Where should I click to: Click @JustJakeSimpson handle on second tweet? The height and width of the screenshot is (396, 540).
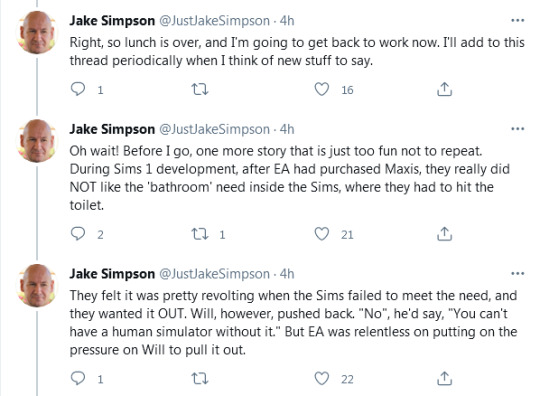tap(214, 129)
